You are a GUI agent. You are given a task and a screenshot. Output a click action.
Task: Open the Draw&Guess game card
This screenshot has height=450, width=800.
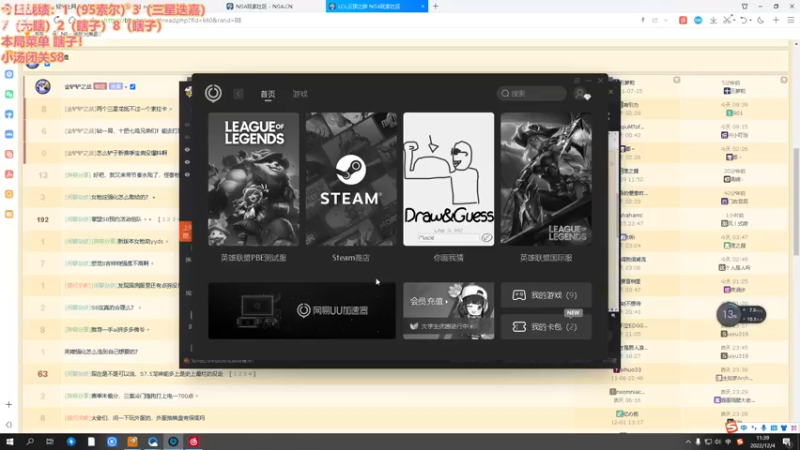click(448, 179)
